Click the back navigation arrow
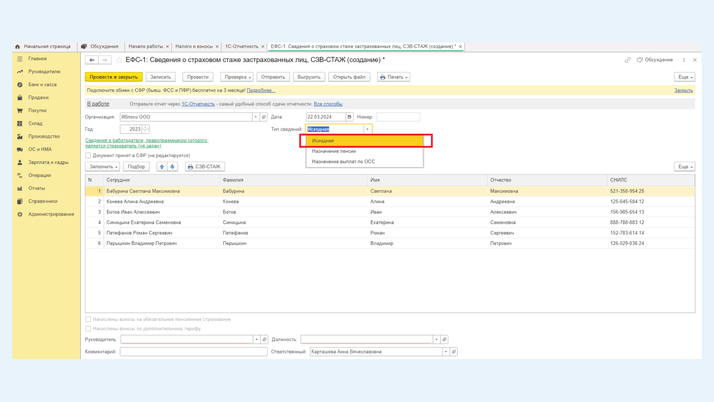The height and width of the screenshot is (402, 714). pos(92,60)
